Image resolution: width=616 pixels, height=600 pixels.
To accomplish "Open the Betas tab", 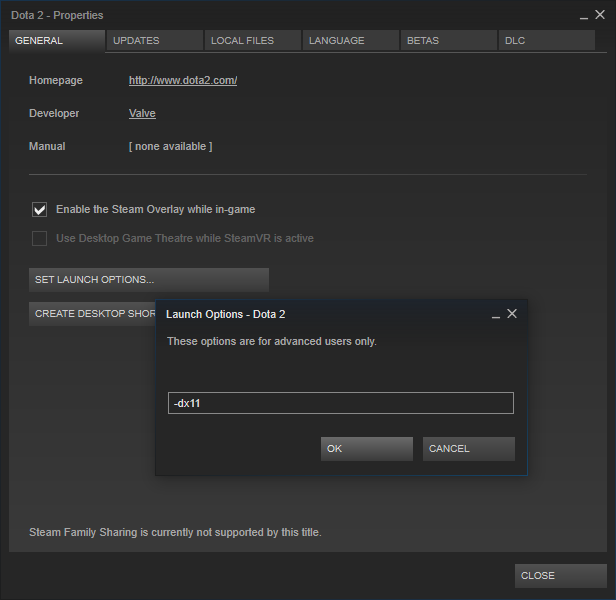I will pyautogui.click(x=449, y=40).
